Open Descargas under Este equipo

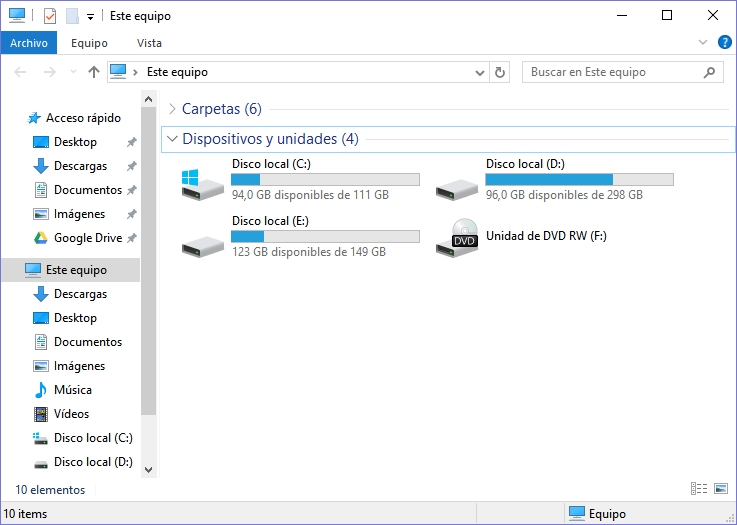coord(80,294)
